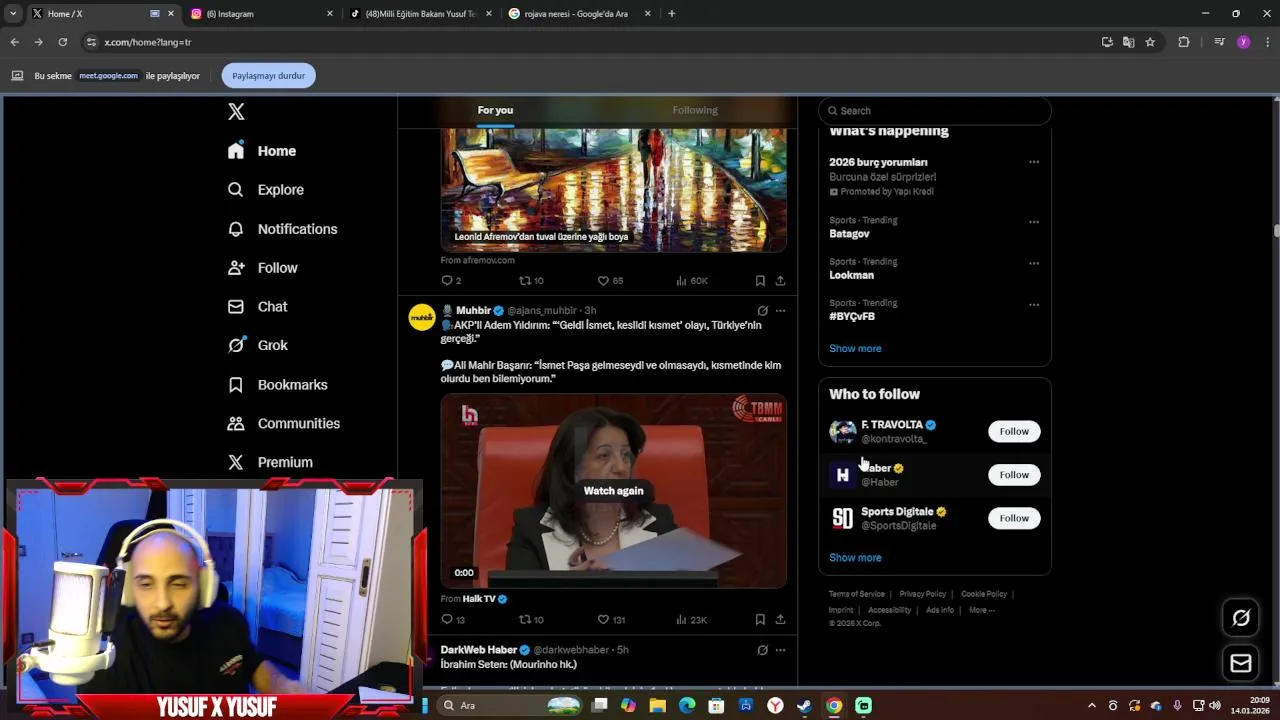Switch to the For you tab

coord(495,110)
